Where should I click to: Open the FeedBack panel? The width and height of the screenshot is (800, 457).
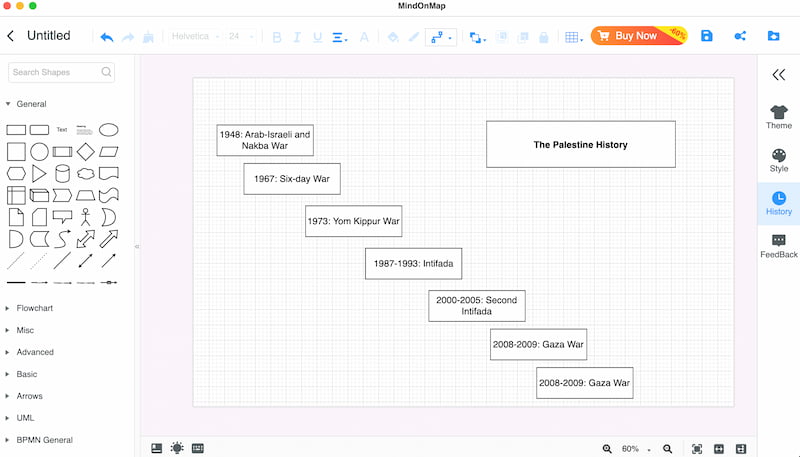pyautogui.click(x=779, y=246)
